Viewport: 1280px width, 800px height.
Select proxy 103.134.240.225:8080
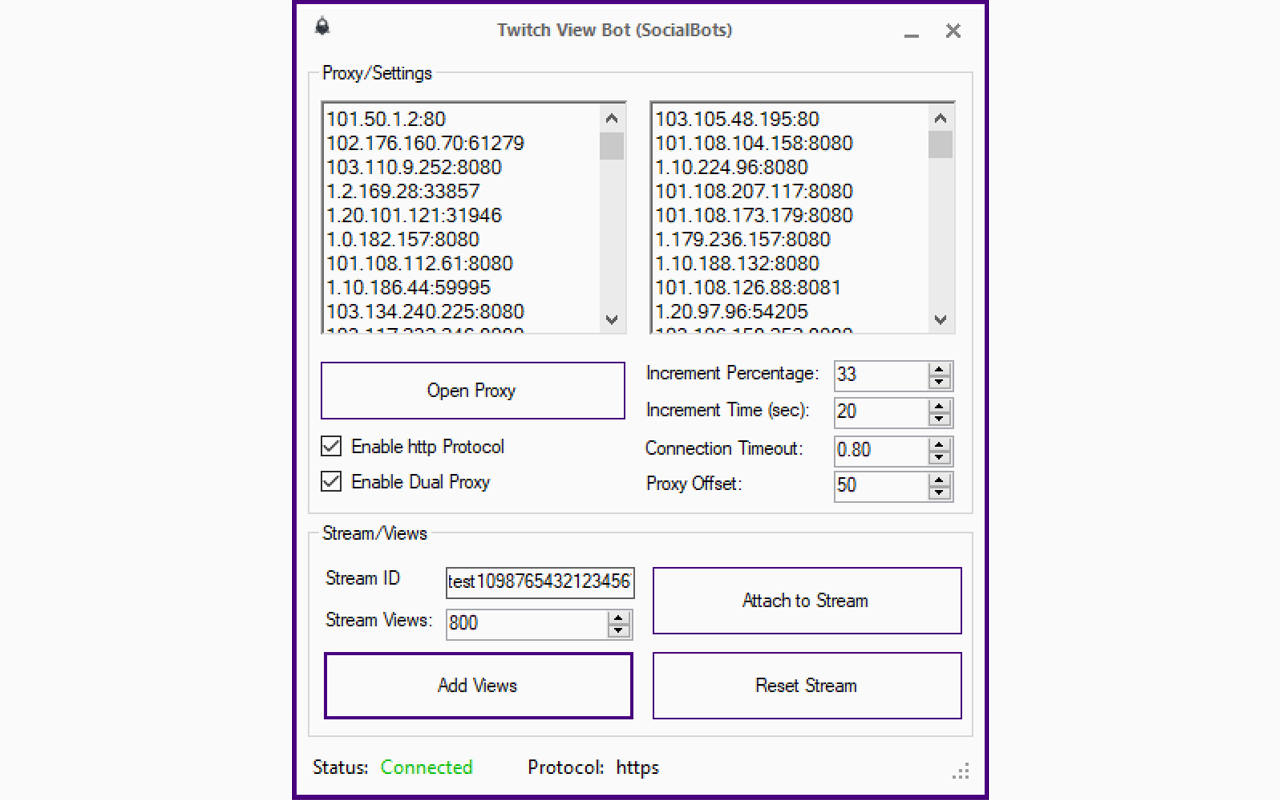pyautogui.click(x=425, y=311)
